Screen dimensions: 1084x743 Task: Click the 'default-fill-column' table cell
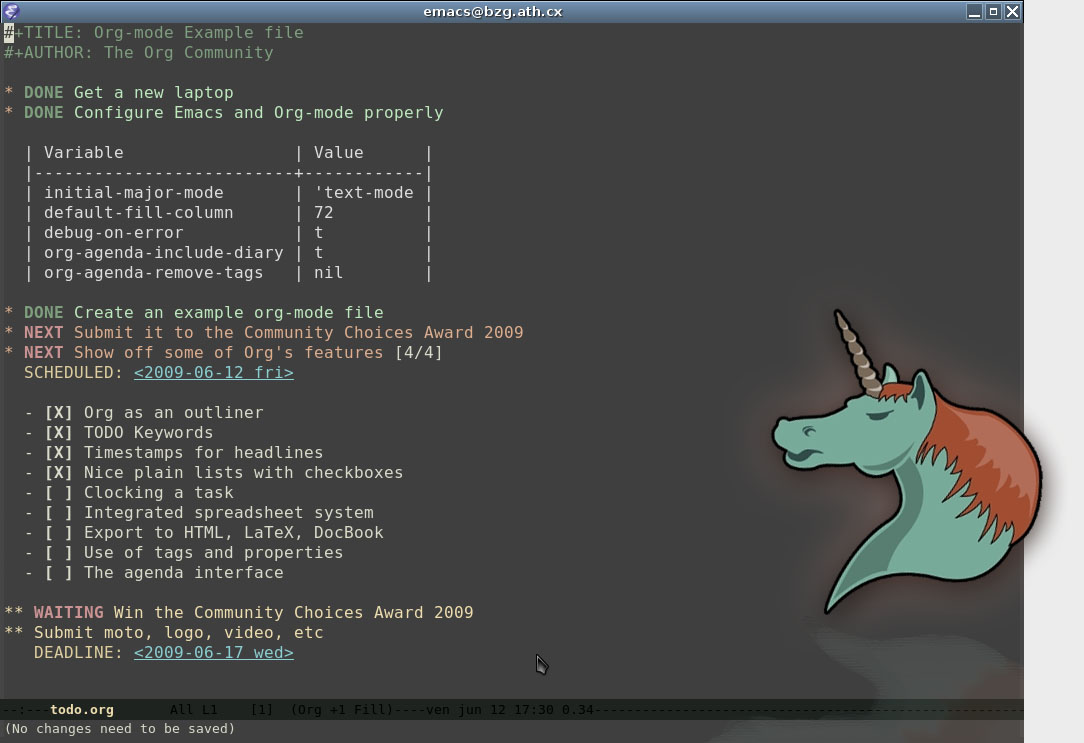point(138,213)
